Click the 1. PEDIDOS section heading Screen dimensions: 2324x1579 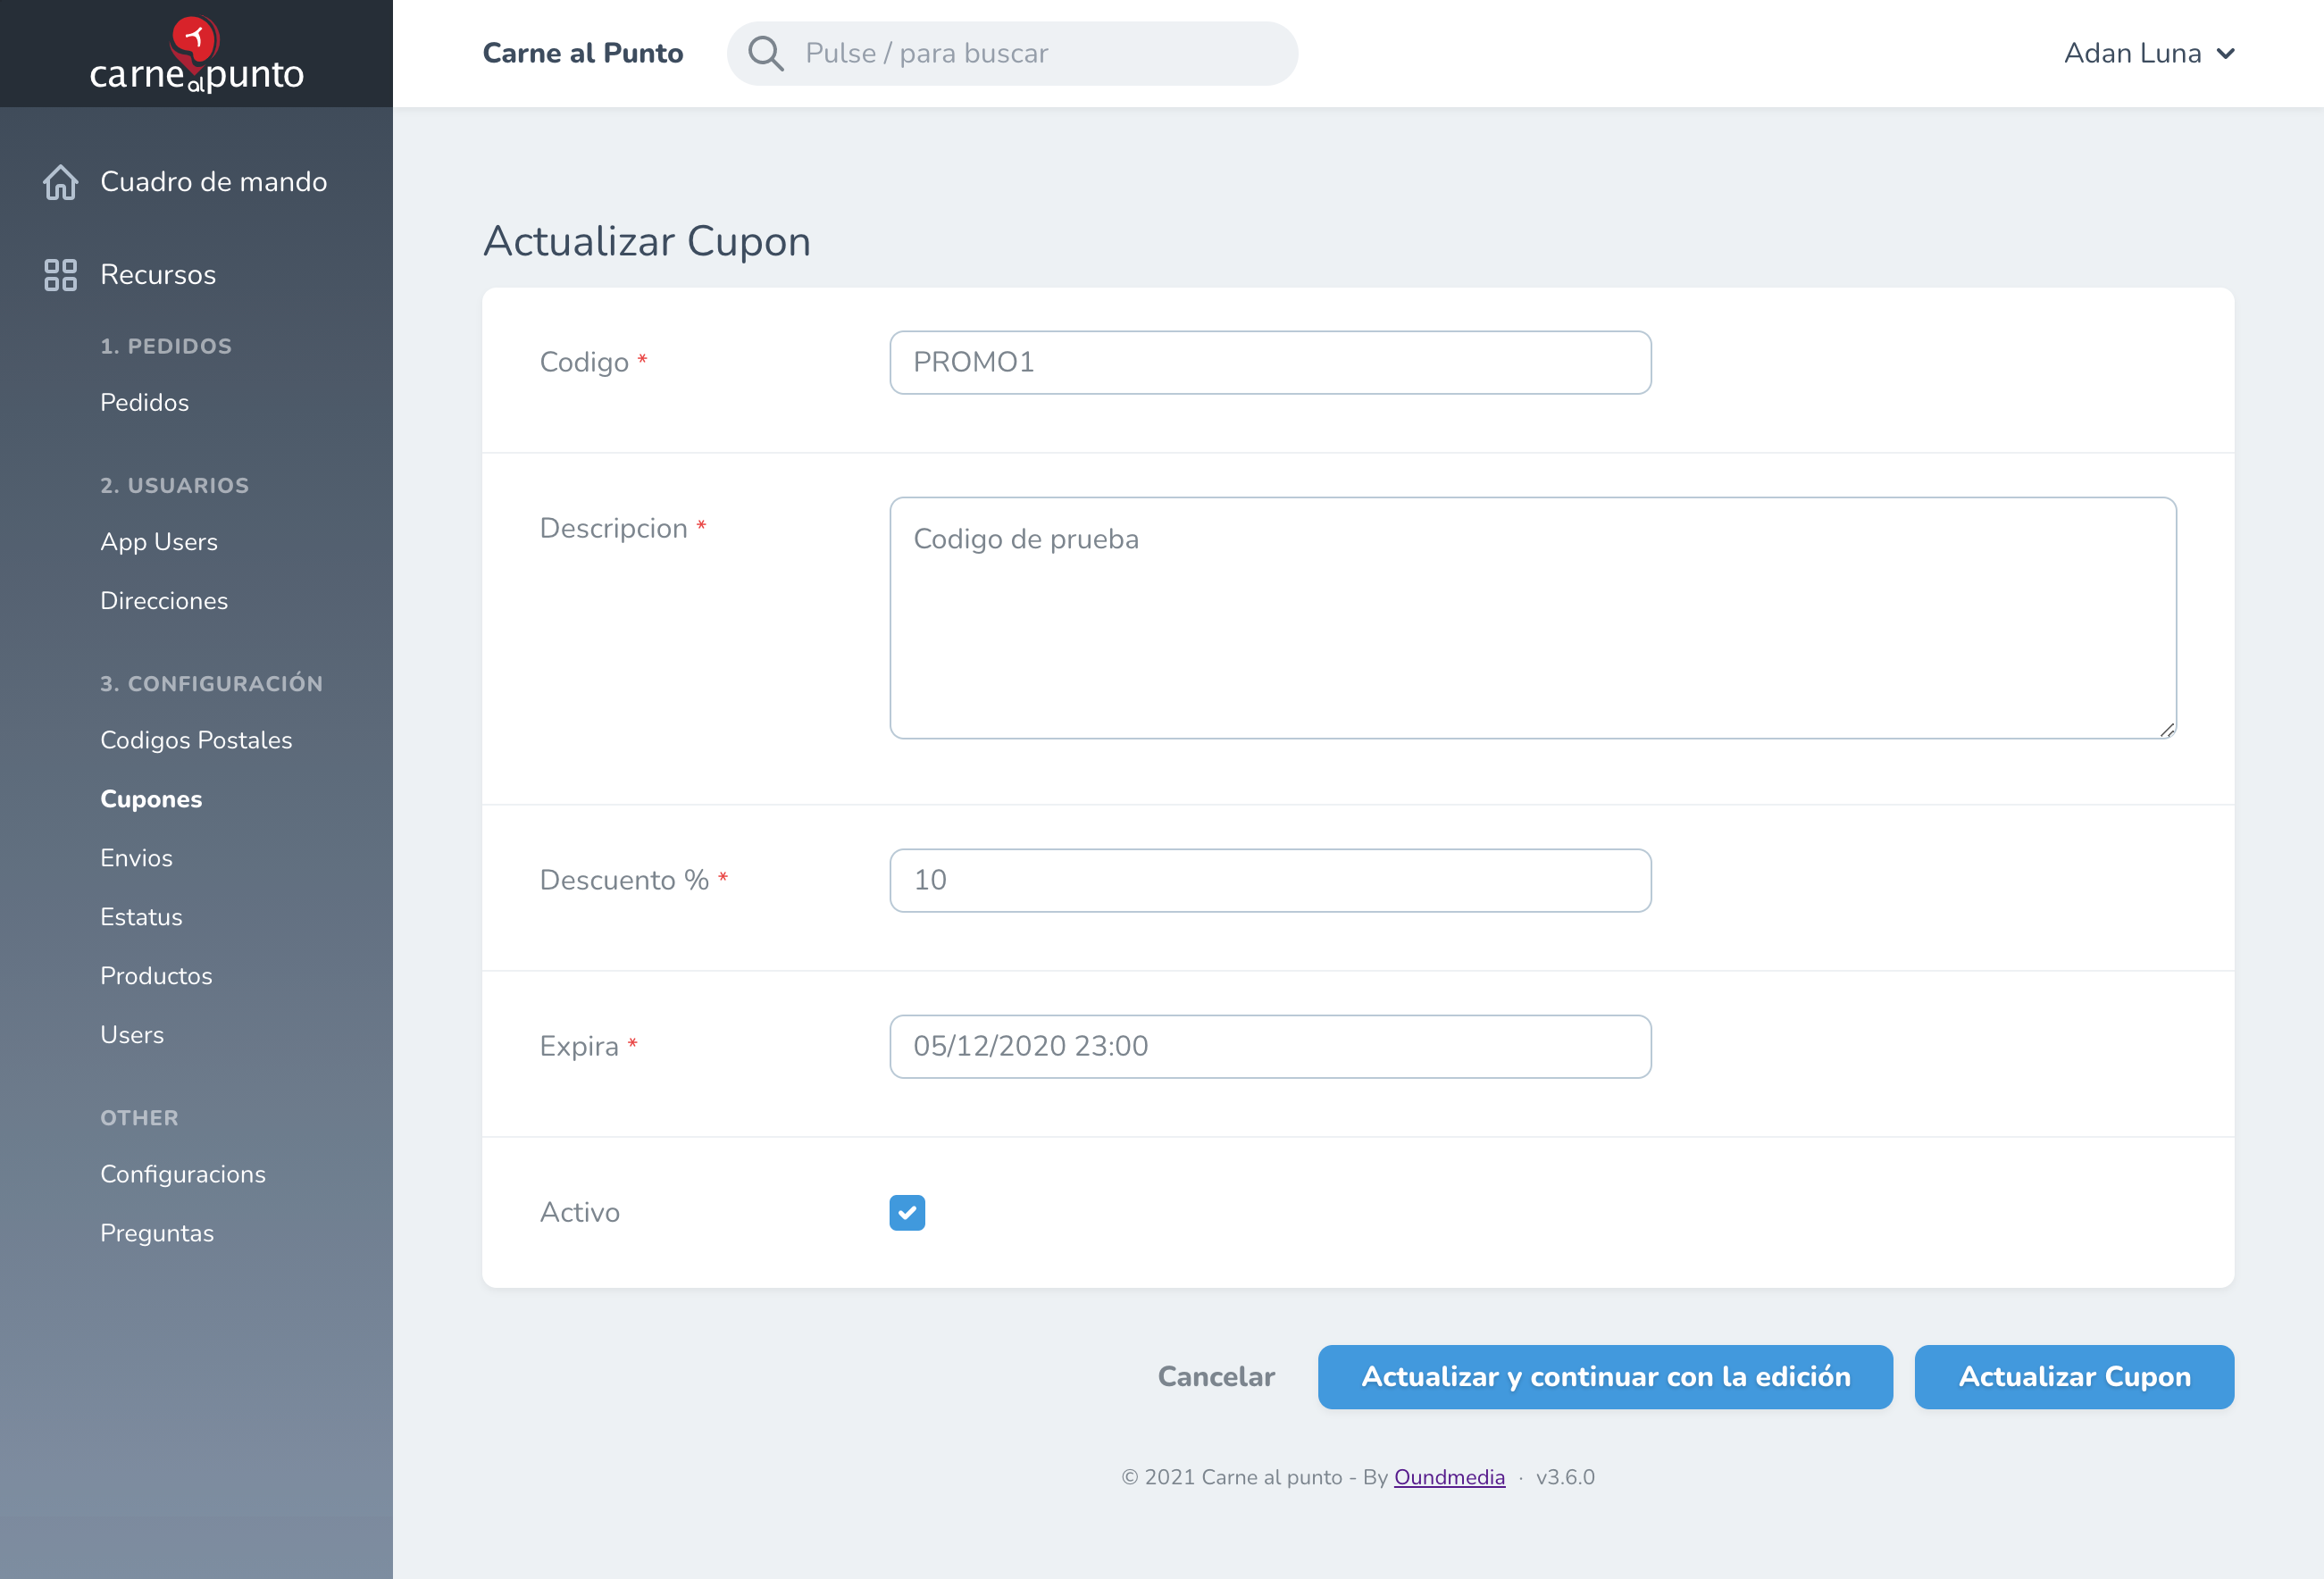point(166,346)
